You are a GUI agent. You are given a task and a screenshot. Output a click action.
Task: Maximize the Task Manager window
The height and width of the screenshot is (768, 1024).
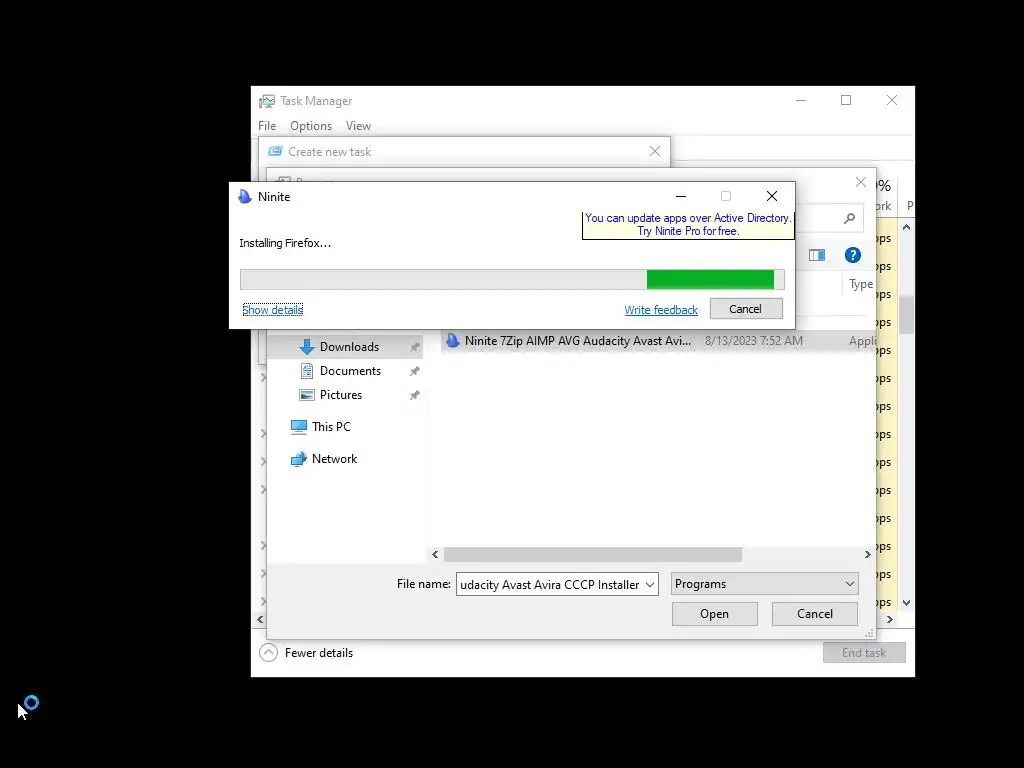(846, 100)
